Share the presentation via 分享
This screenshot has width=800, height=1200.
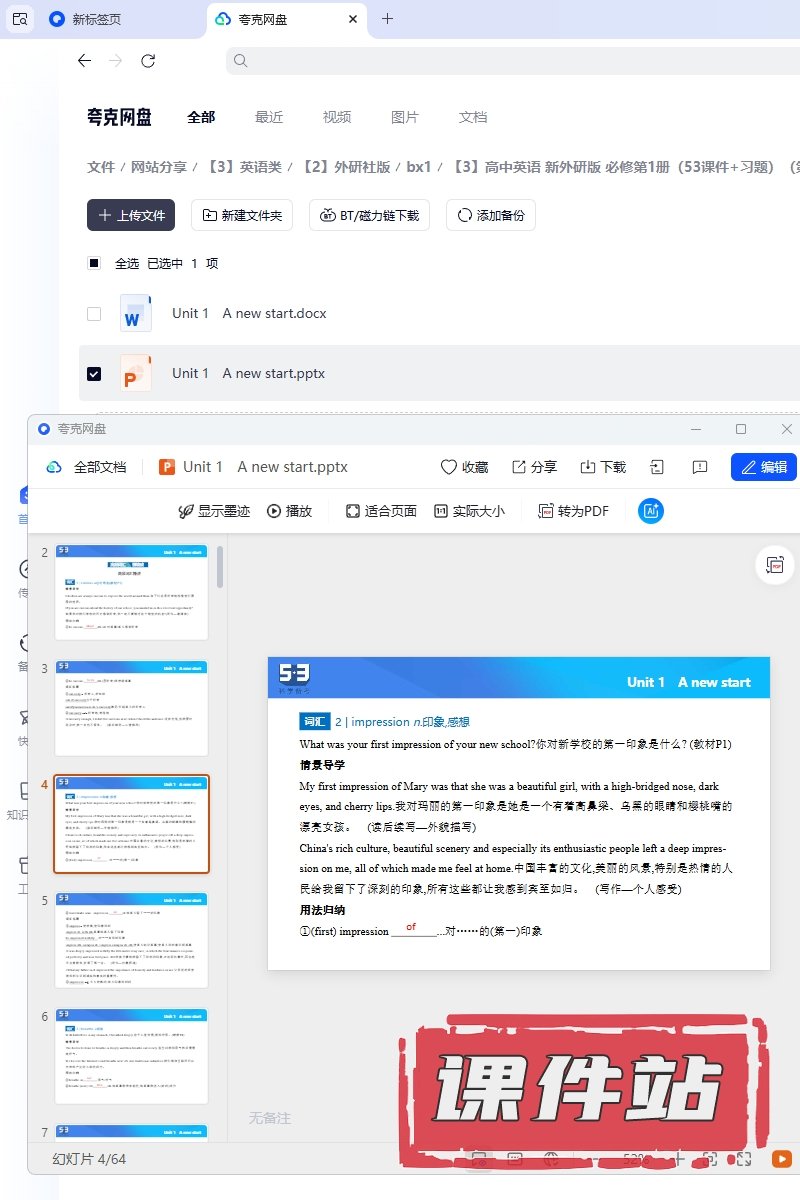click(534, 467)
